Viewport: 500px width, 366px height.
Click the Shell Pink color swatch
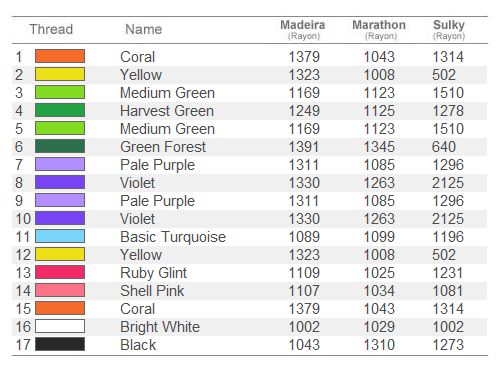[60, 290]
